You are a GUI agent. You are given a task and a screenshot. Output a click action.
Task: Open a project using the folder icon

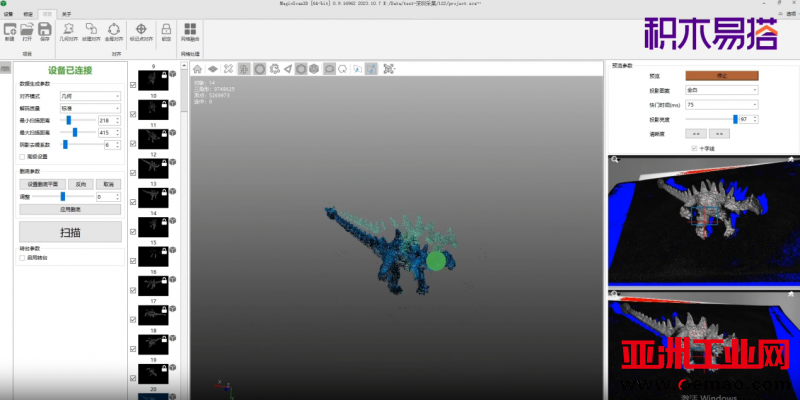point(27,32)
